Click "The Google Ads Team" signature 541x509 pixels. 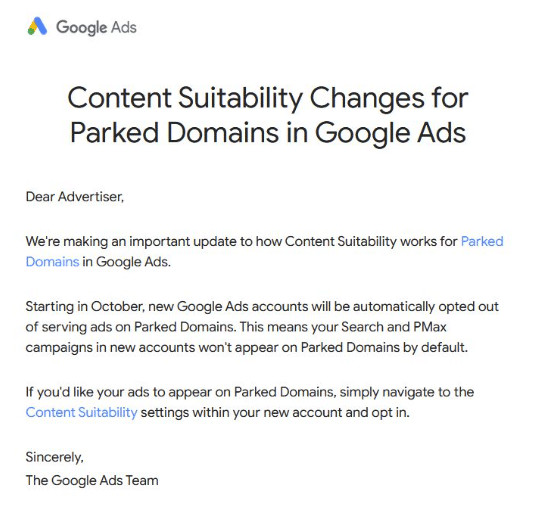[x=92, y=480]
